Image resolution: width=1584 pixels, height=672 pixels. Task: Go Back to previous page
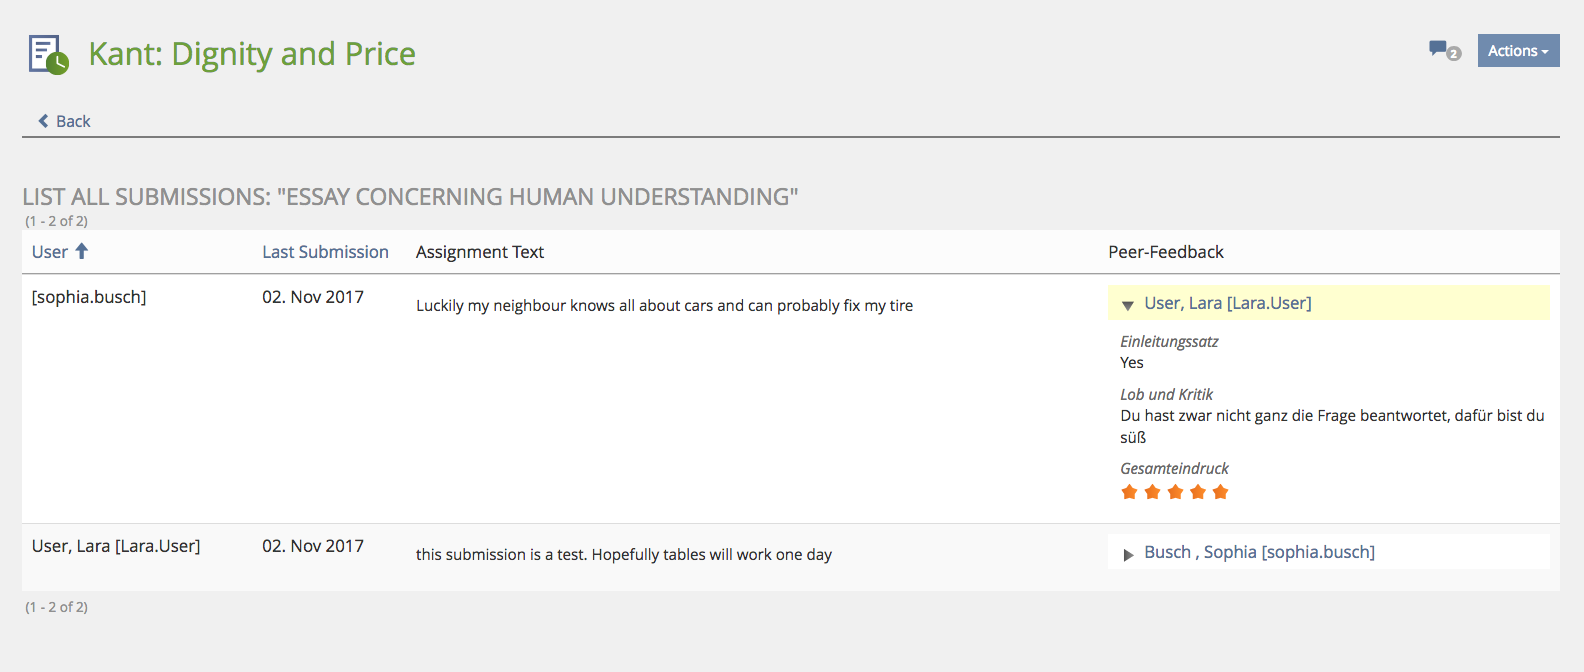click(x=73, y=121)
